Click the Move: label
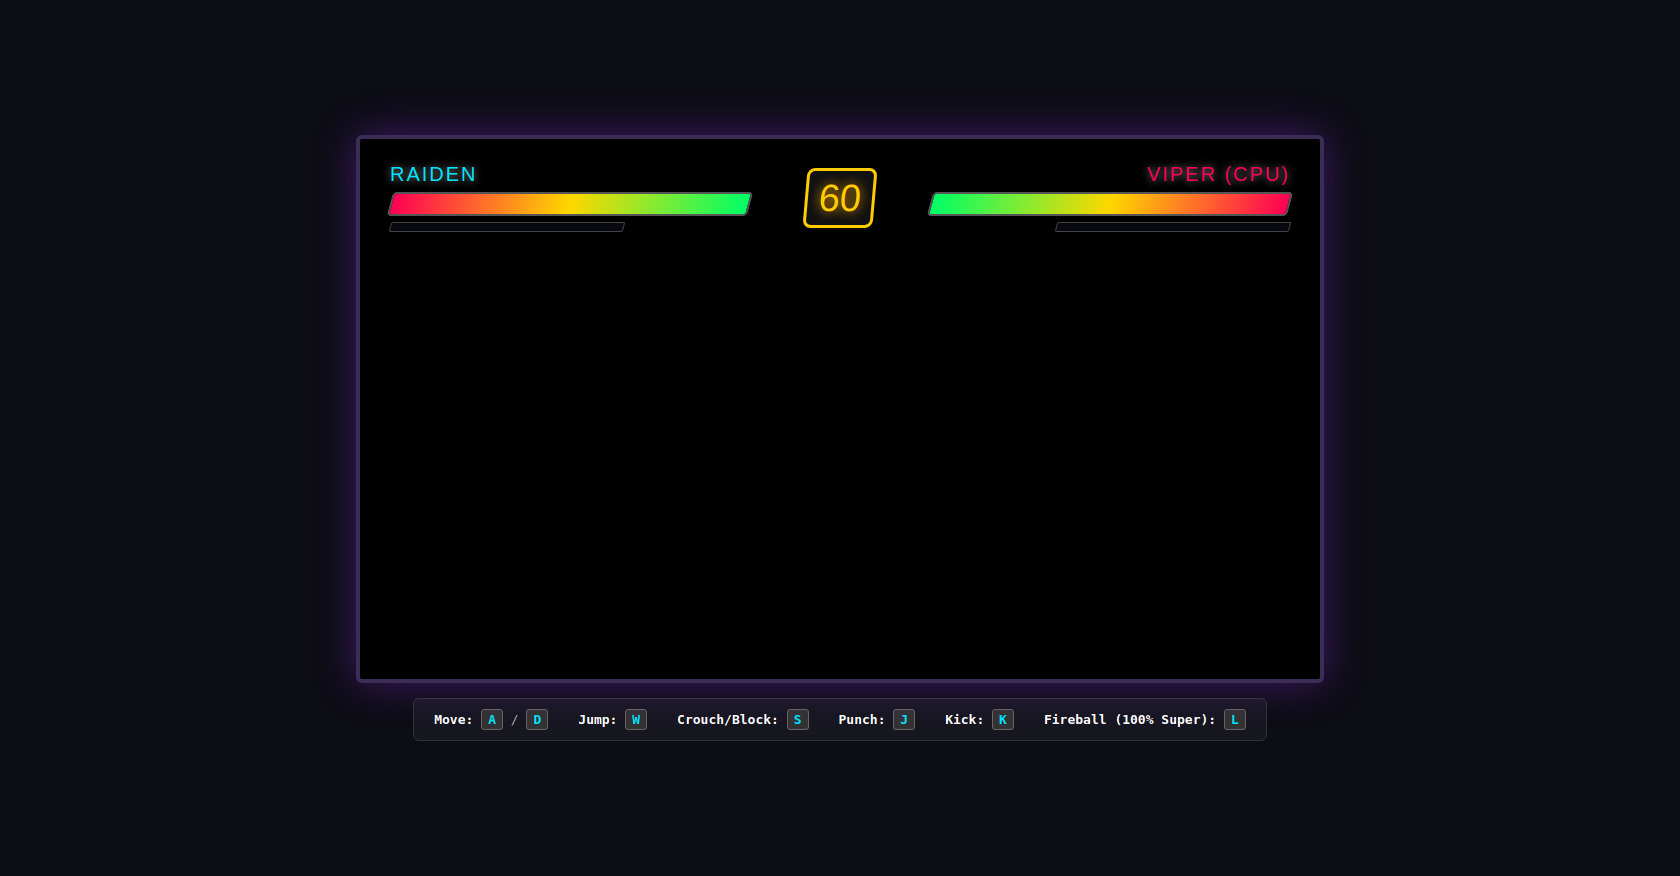Image resolution: width=1680 pixels, height=876 pixels. pyautogui.click(x=453, y=720)
